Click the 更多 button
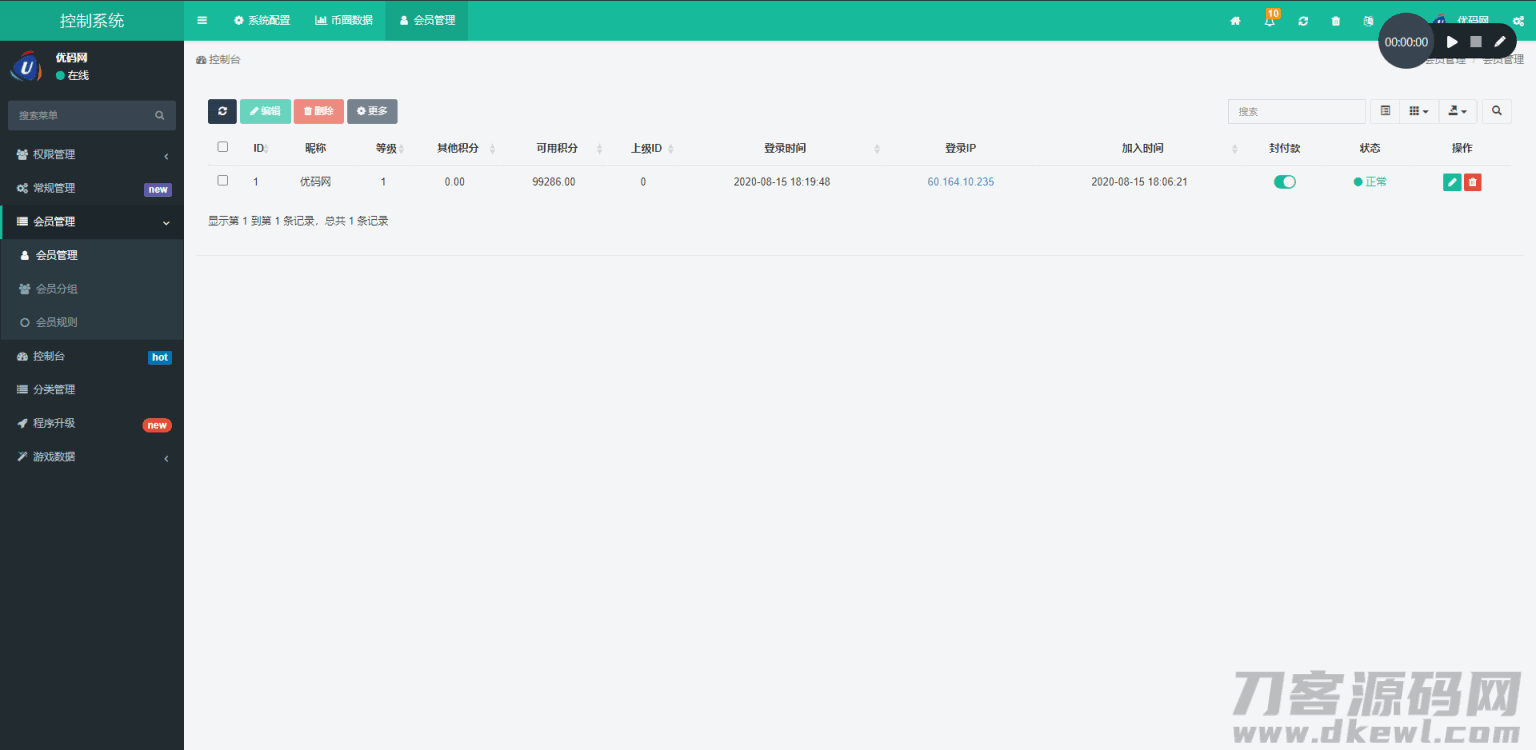The width and height of the screenshot is (1536, 750). coord(372,111)
